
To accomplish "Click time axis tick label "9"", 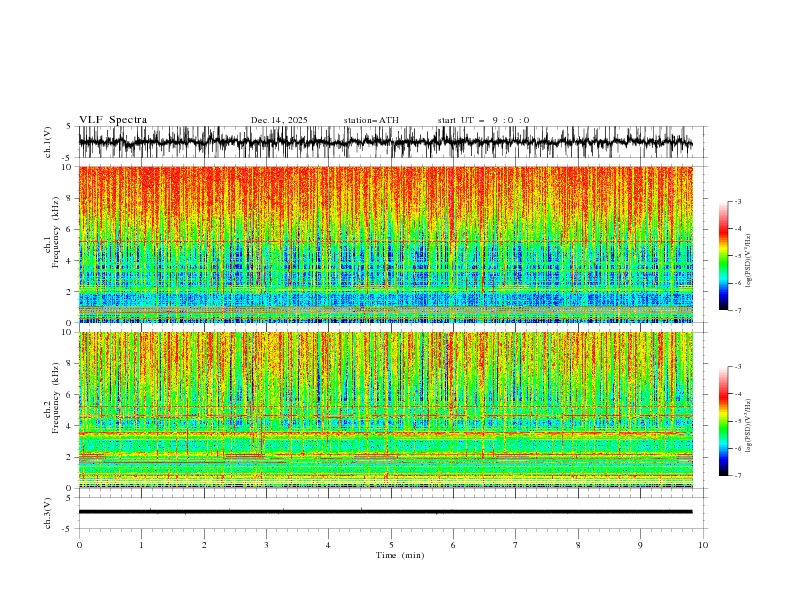I will click(x=640, y=545).
